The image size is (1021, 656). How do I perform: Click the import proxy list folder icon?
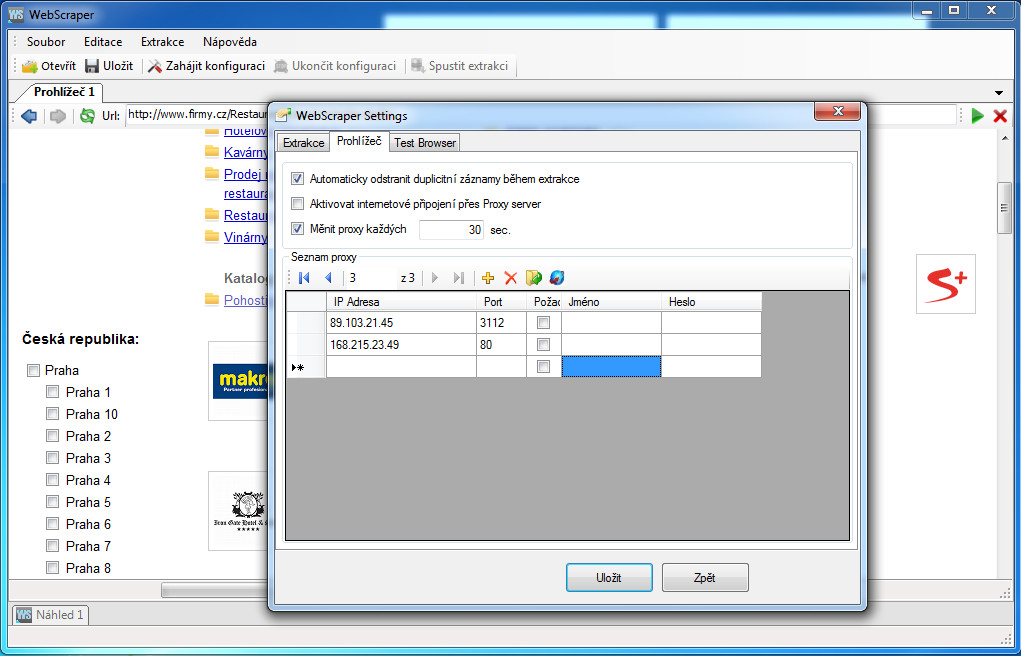tap(534, 278)
